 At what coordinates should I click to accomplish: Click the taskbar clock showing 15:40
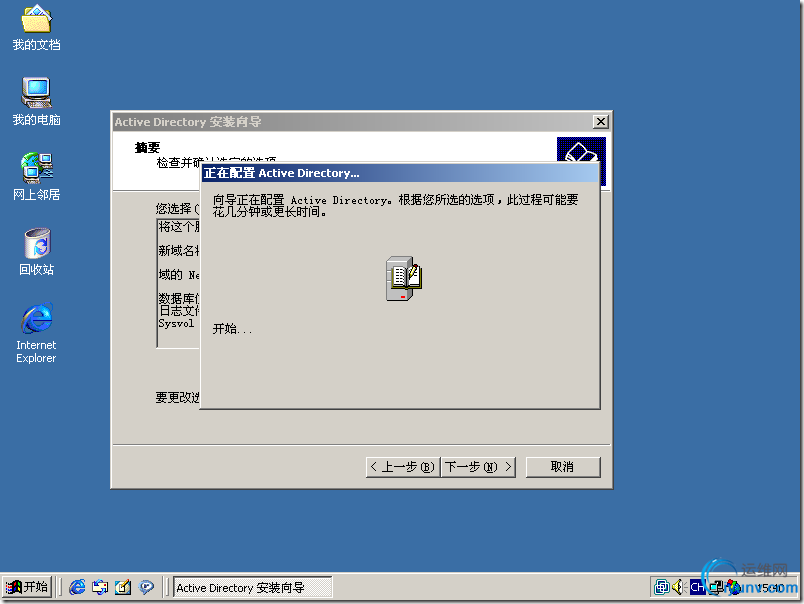pyautogui.click(x=770, y=588)
